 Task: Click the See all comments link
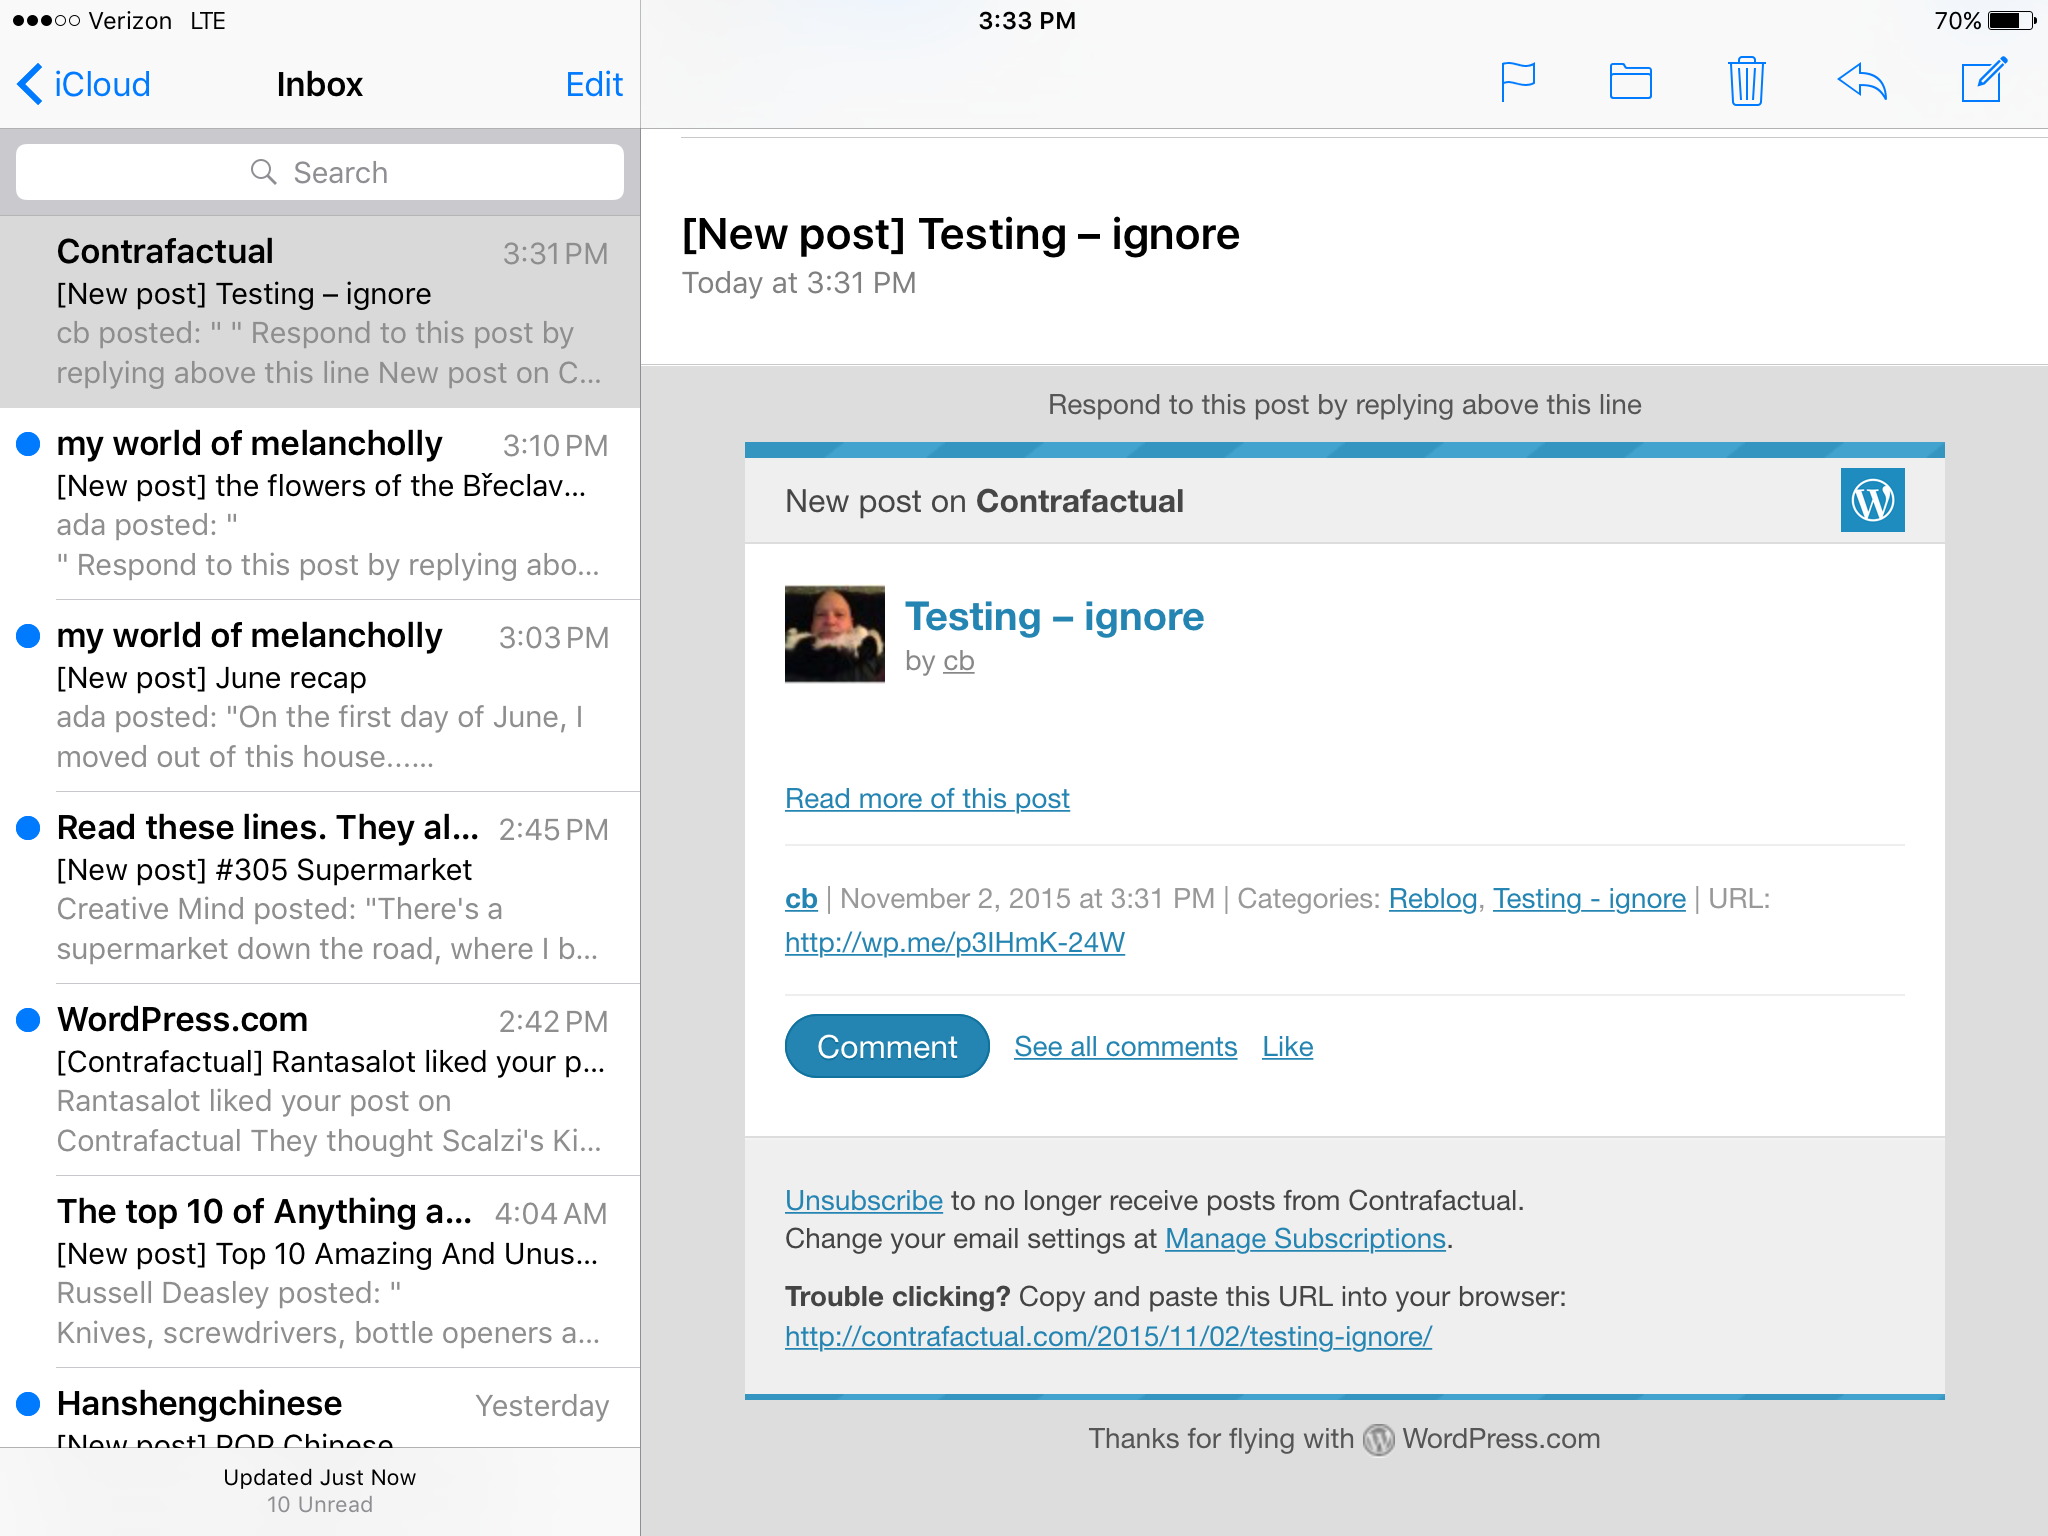pyautogui.click(x=1125, y=1046)
